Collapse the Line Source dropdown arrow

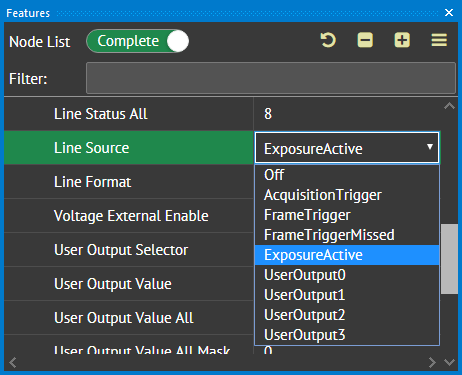tap(430, 147)
